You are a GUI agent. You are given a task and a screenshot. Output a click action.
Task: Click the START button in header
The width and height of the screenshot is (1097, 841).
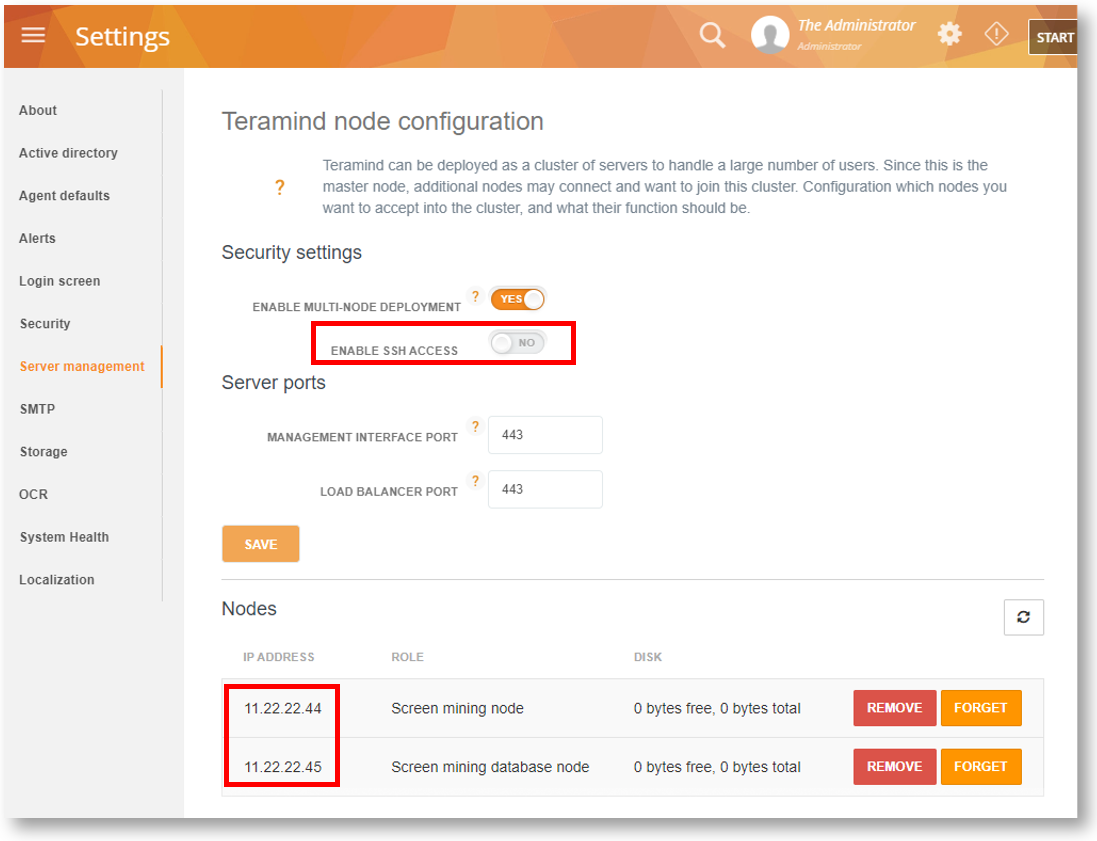(x=1054, y=37)
